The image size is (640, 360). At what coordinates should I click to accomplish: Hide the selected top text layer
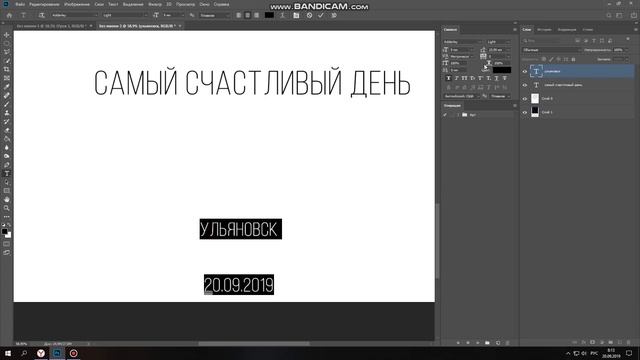[525, 71]
